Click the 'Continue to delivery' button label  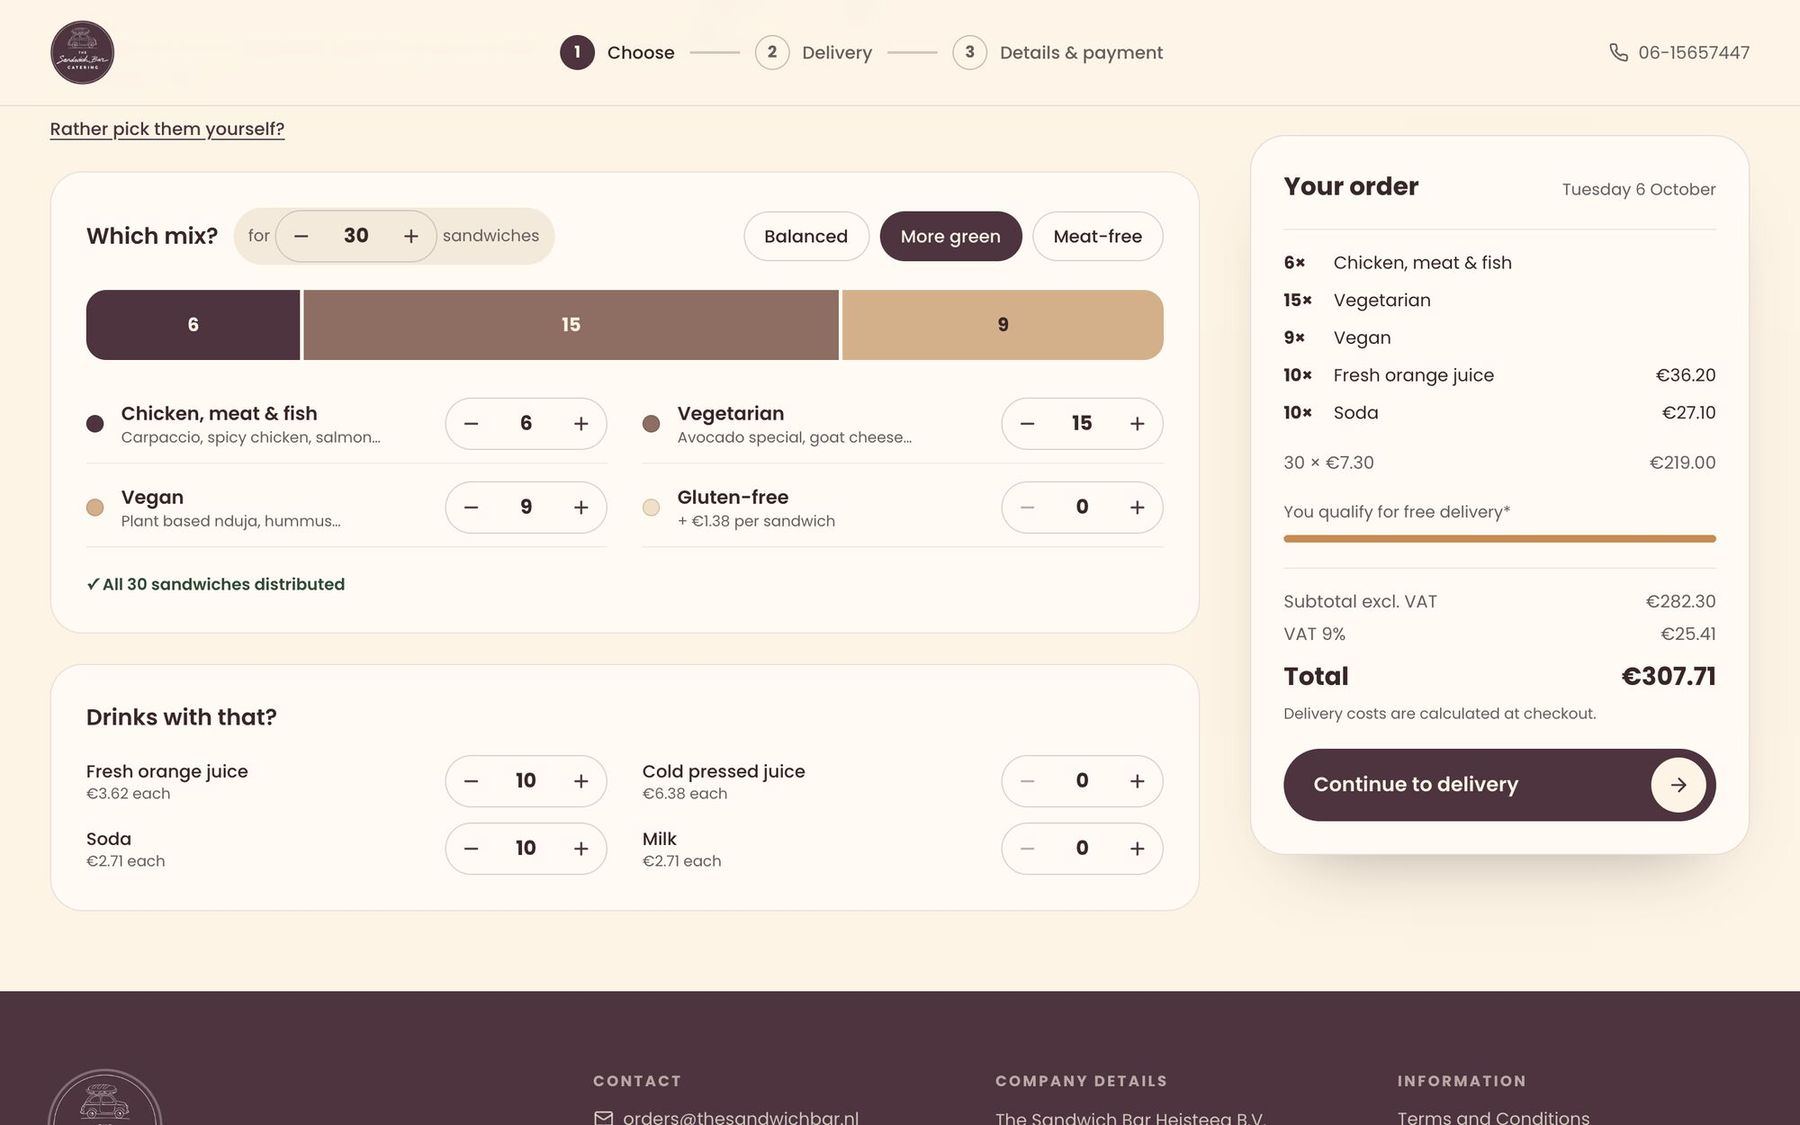[1415, 785]
